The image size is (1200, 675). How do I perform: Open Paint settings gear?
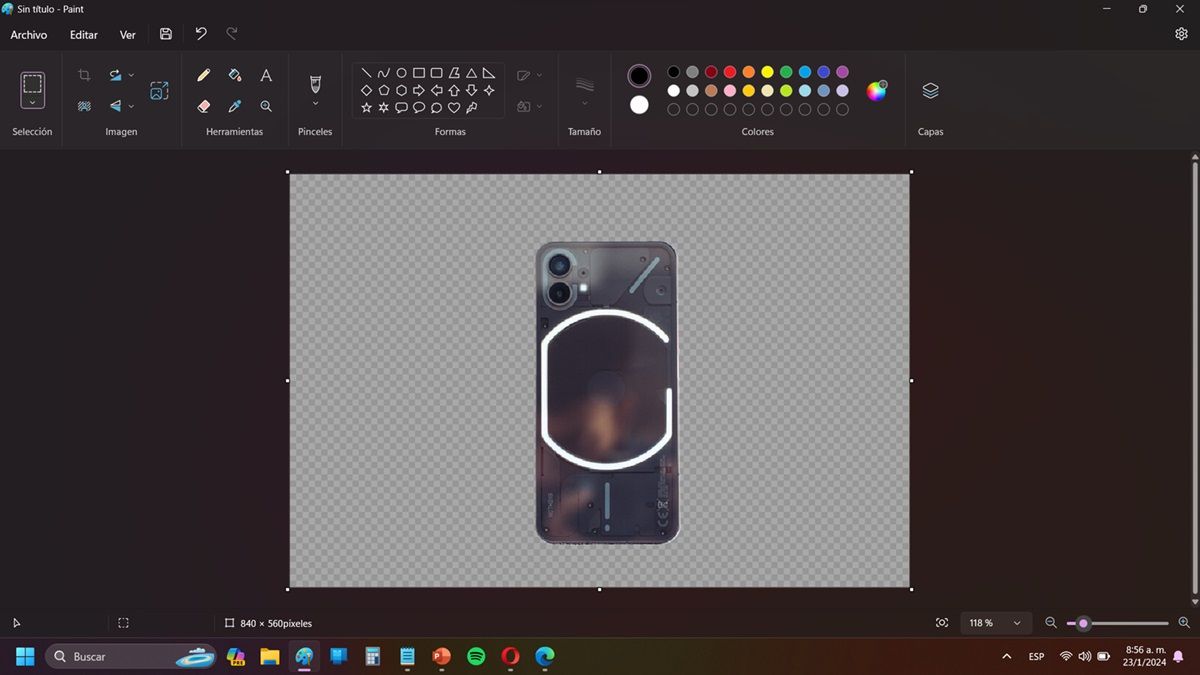pos(1181,34)
